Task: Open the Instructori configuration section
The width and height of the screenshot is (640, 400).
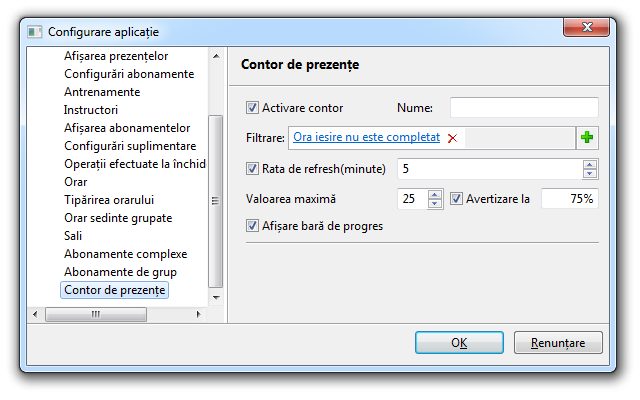Action: click(91, 110)
